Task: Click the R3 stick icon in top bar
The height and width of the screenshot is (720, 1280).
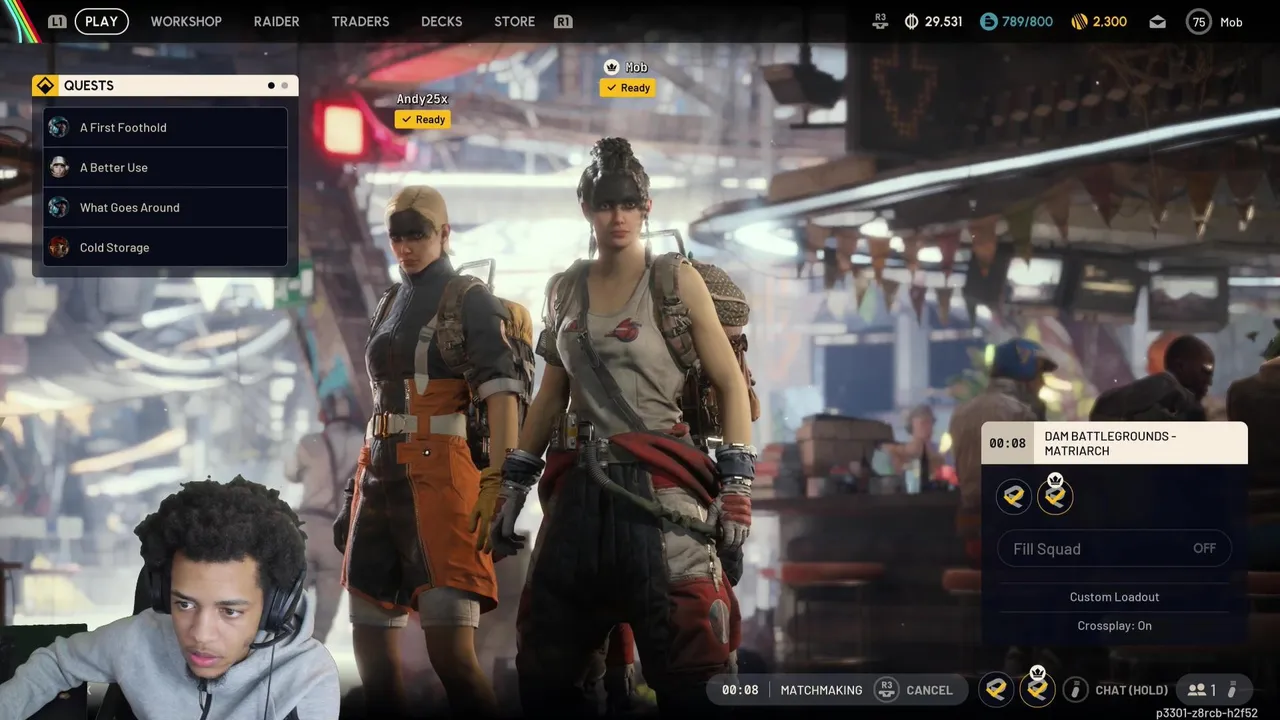Action: pos(880,21)
